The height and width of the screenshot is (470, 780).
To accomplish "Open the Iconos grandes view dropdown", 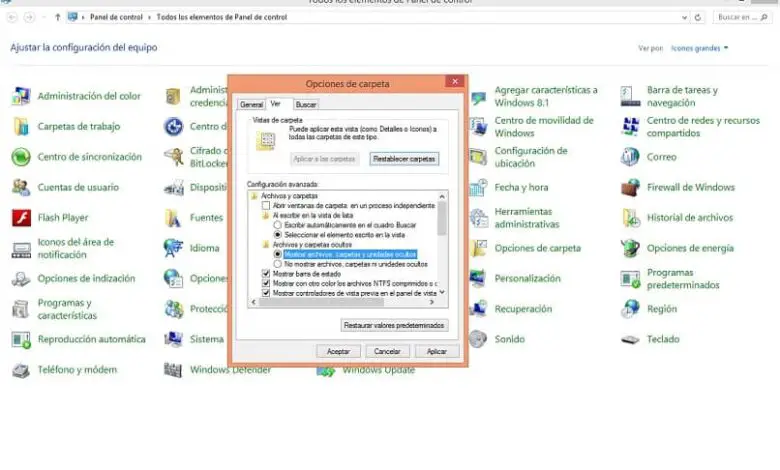I will point(699,48).
